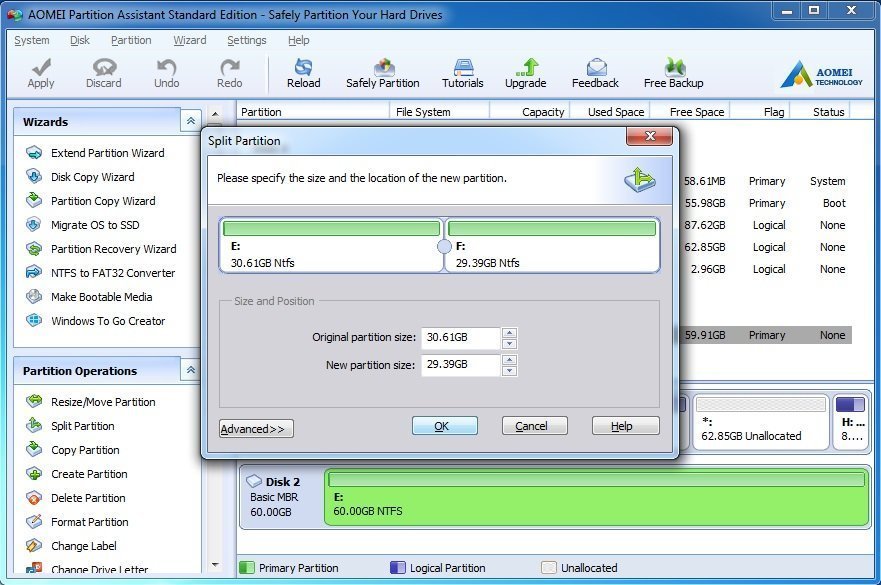The width and height of the screenshot is (881, 585).
Task: Click the New partition size field
Action: [x=460, y=365]
